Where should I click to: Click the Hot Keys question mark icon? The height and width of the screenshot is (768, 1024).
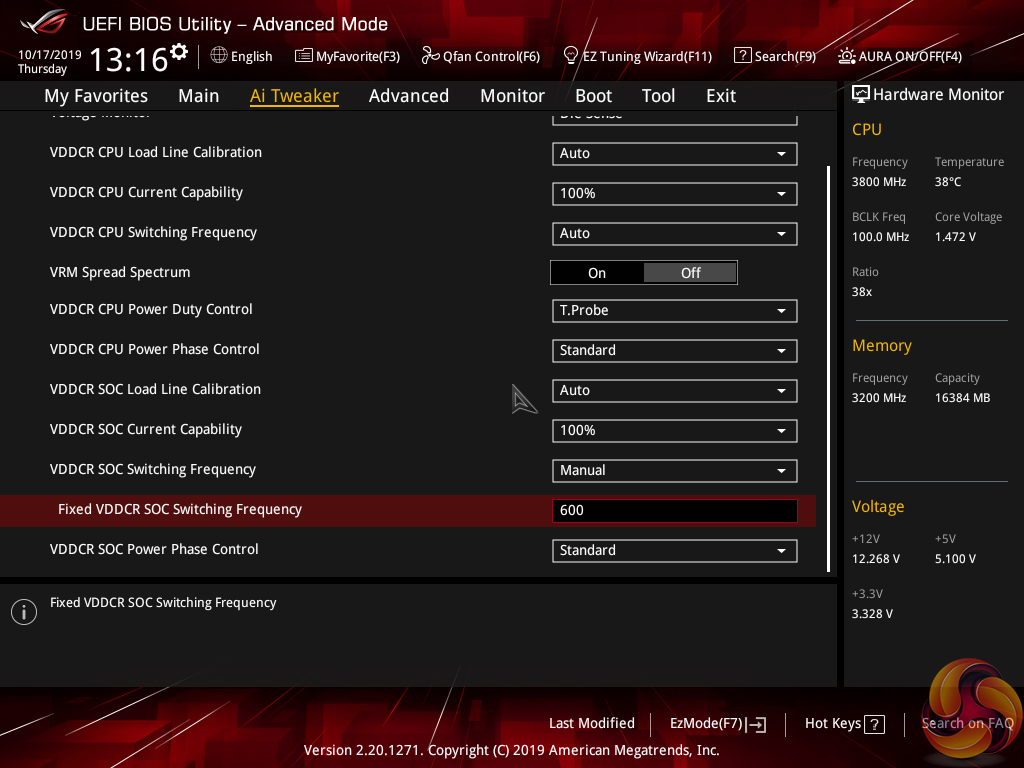tap(874, 724)
